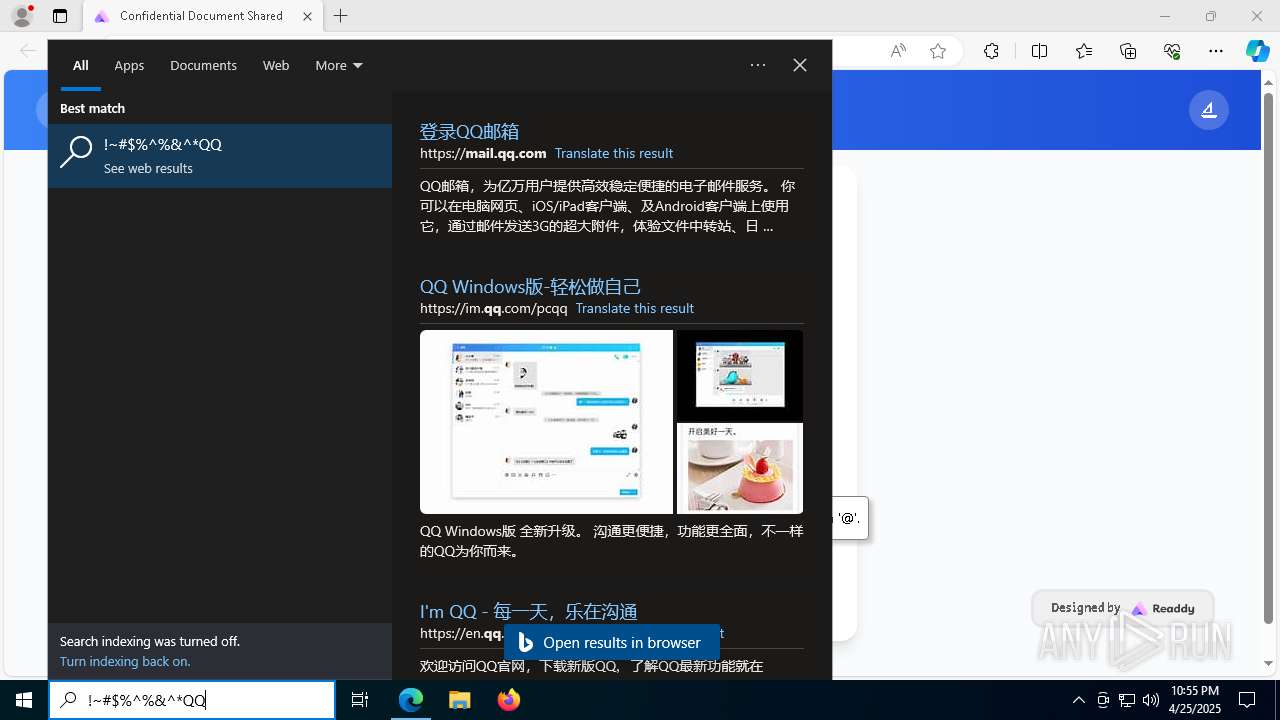Select best match !~#$%^%&^*QQ web result
Image resolution: width=1280 pixels, height=720 pixels.
(x=220, y=156)
